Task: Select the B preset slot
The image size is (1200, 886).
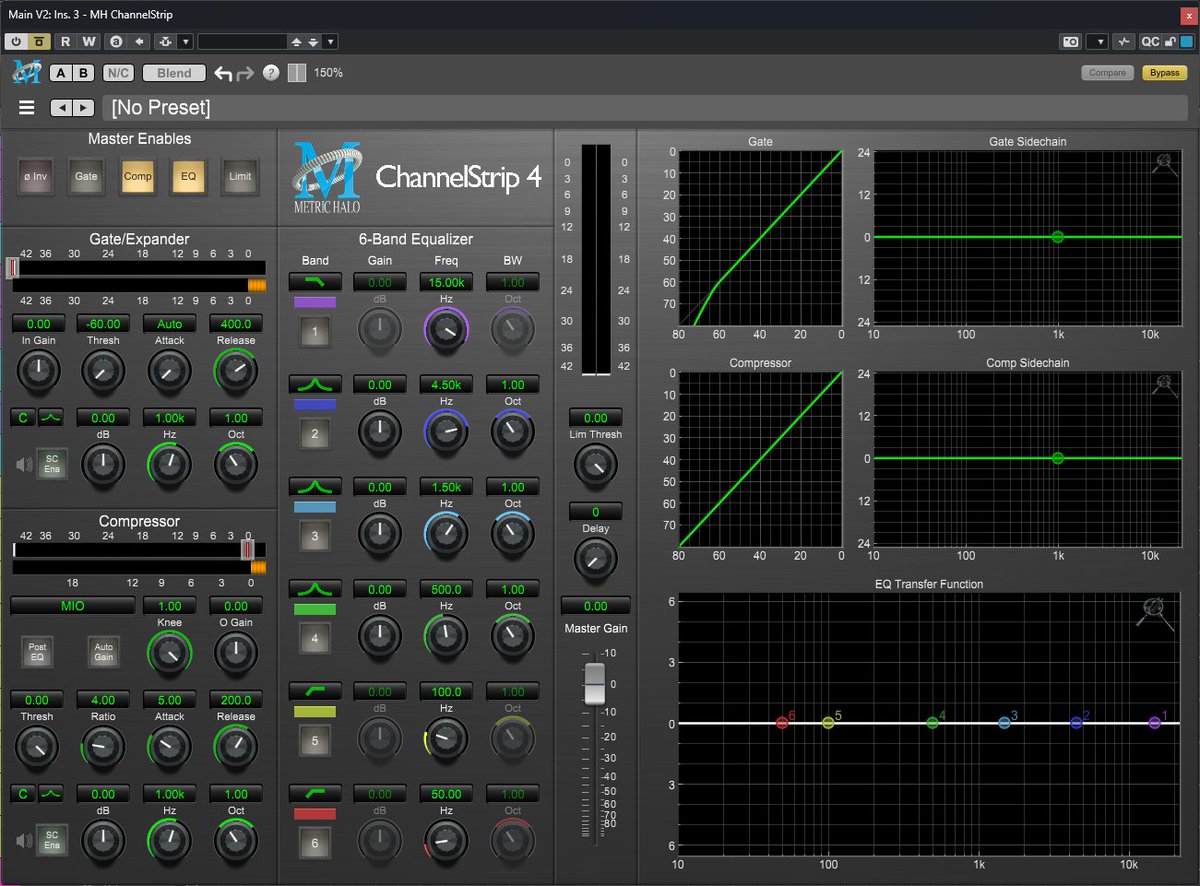Action: 84,73
